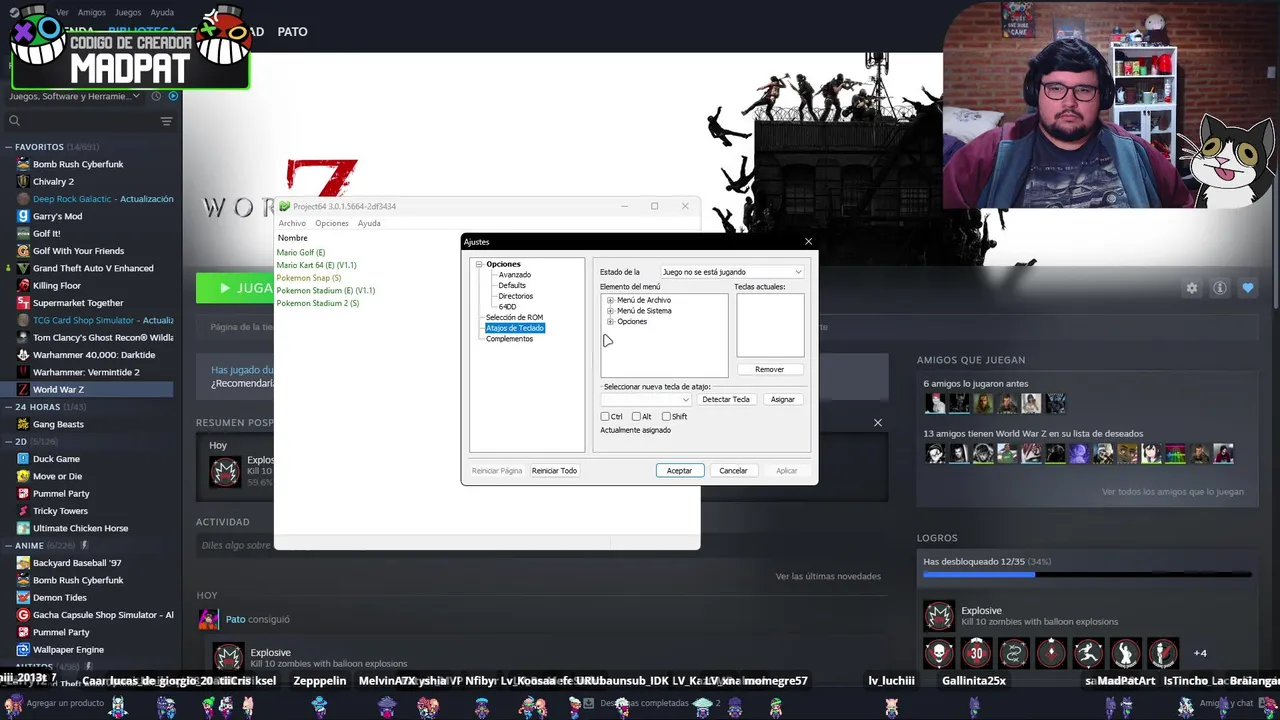Enable the Shift modifier checkbox
Viewport: 1280px width, 720px height.
[666, 416]
